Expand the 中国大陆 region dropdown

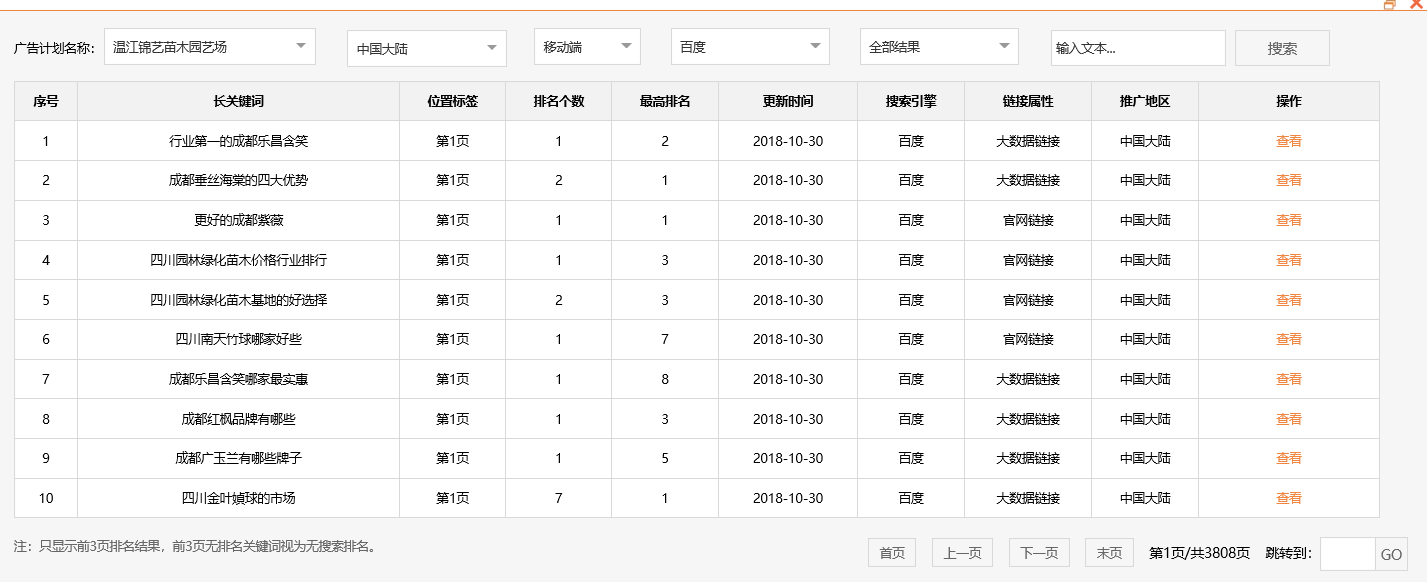click(x=425, y=46)
